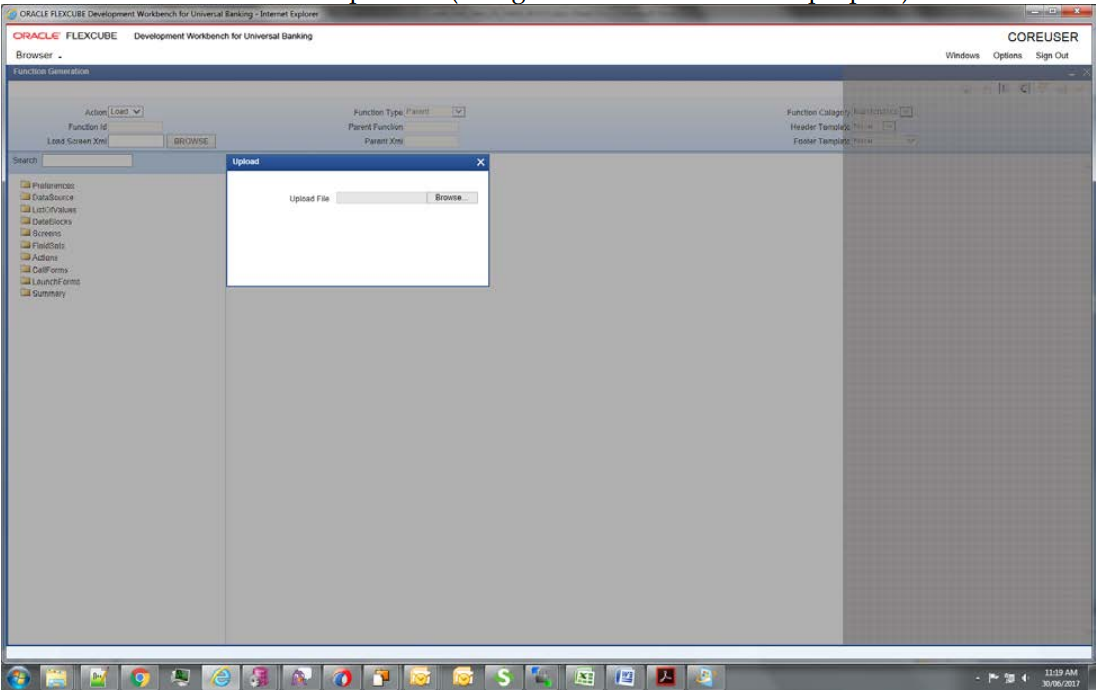1096x690 pixels.
Task: Open the first Outlook taskbar icon
Action: click(421, 677)
